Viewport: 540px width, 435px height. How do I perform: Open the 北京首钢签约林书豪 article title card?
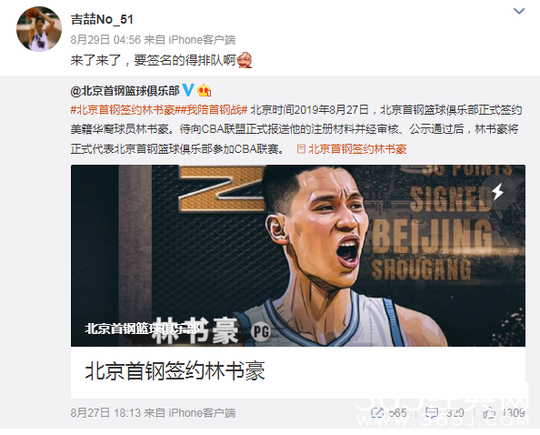click(x=298, y=372)
